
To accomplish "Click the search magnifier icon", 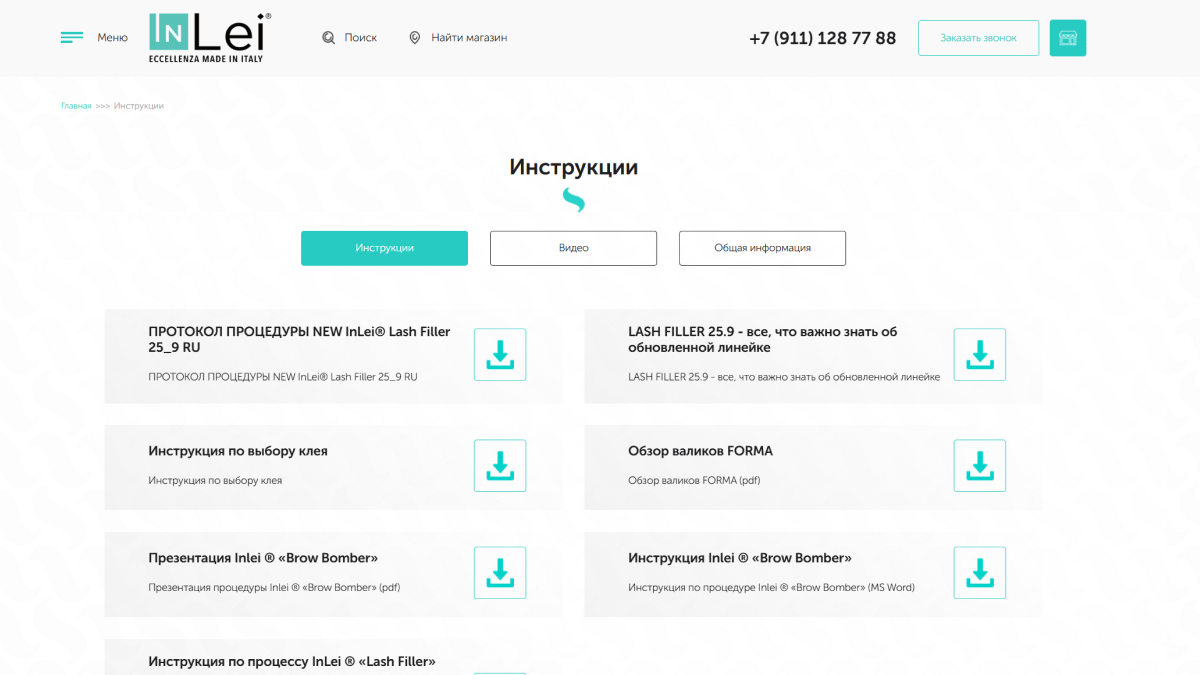I will [x=329, y=38].
